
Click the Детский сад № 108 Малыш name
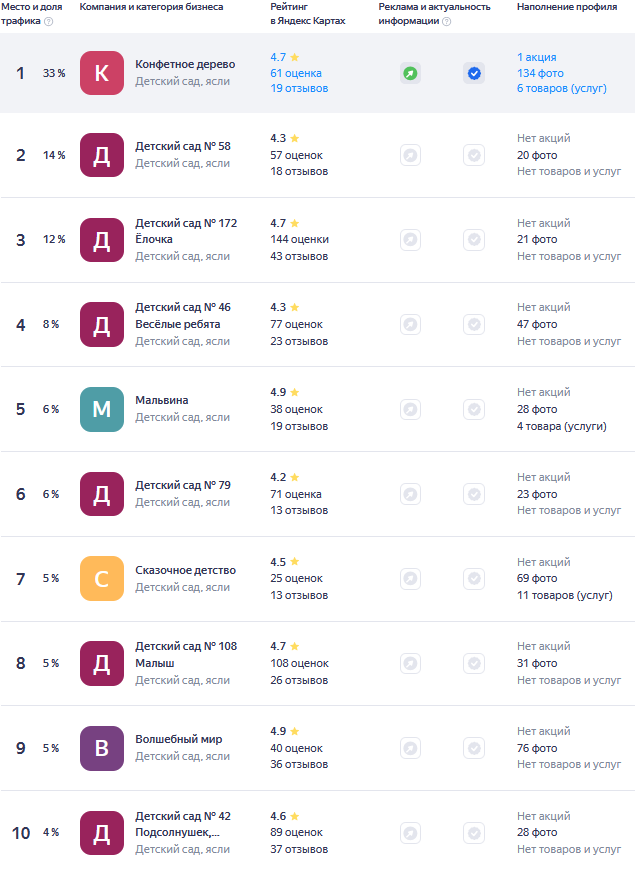coord(186,654)
